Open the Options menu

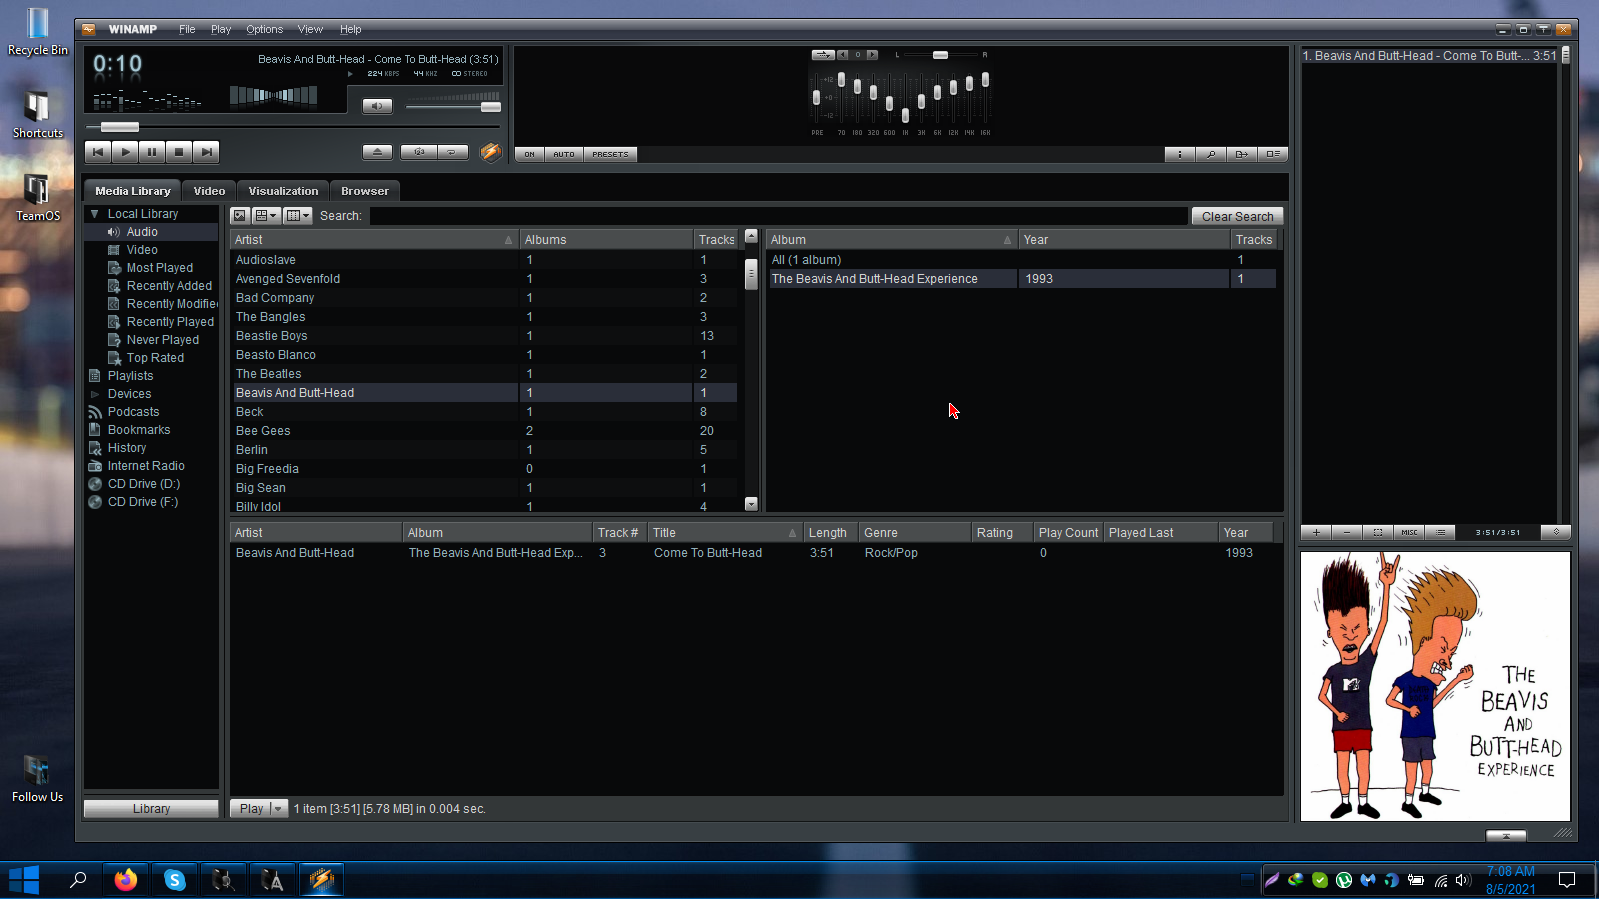click(x=265, y=29)
